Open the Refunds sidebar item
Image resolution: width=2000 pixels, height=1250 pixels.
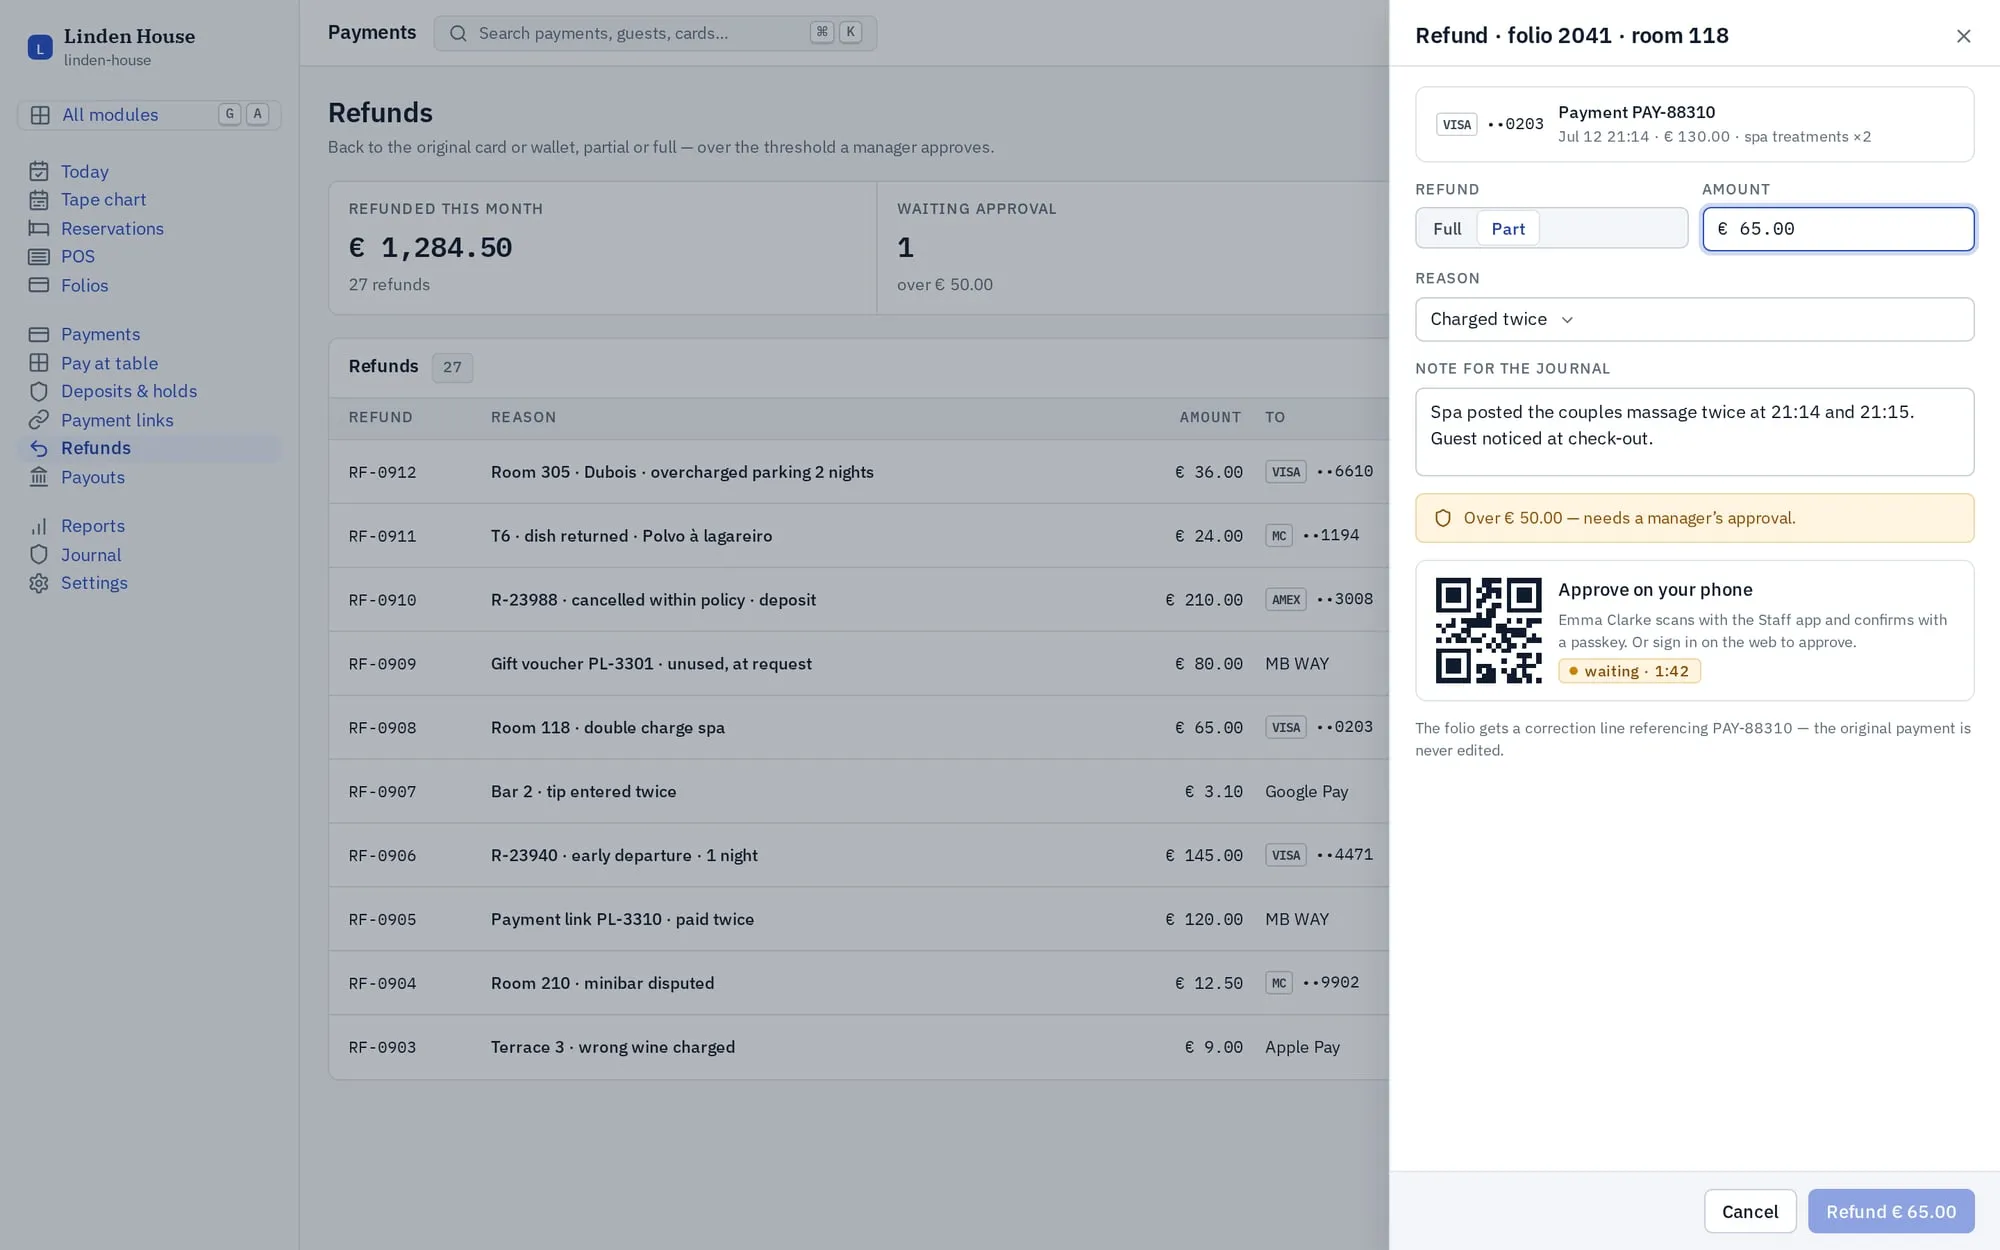click(148, 448)
